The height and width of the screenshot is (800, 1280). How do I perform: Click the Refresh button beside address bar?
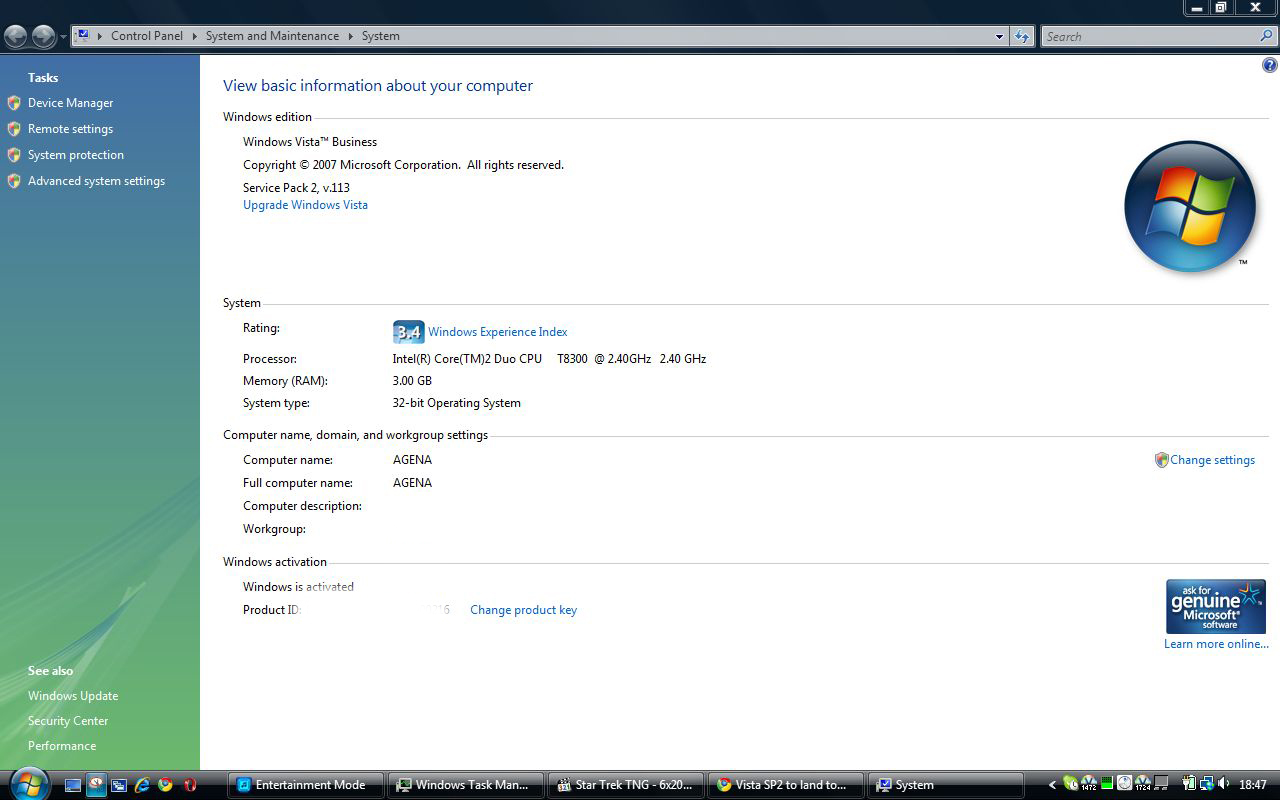[x=1021, y=36]
